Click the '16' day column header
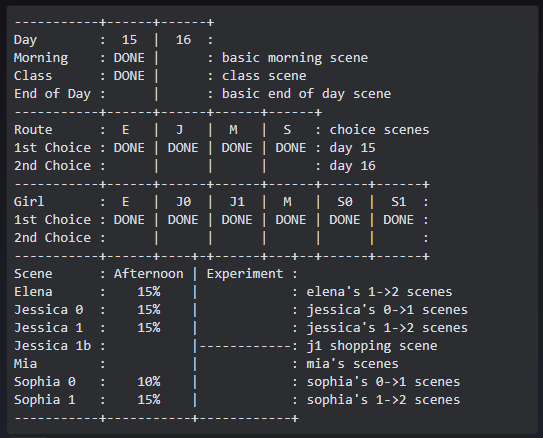The height and width of the screenshot is (438, 543). [183, 40]
